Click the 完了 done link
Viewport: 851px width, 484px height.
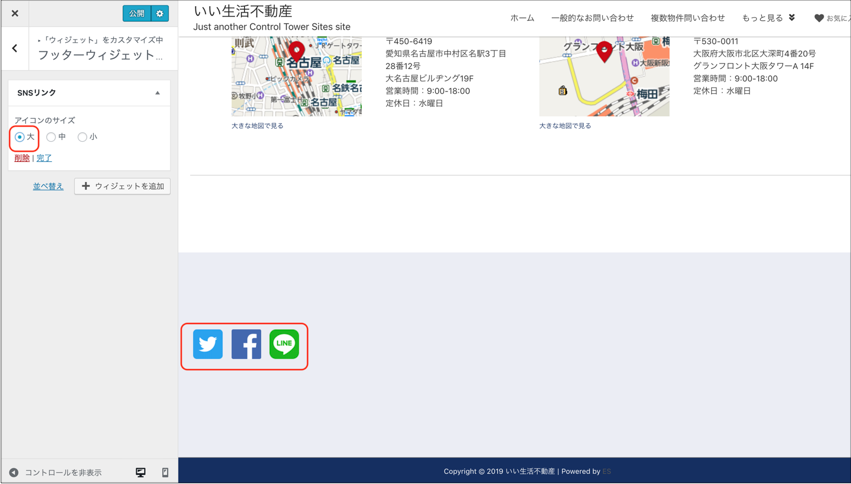click(44, 158)
